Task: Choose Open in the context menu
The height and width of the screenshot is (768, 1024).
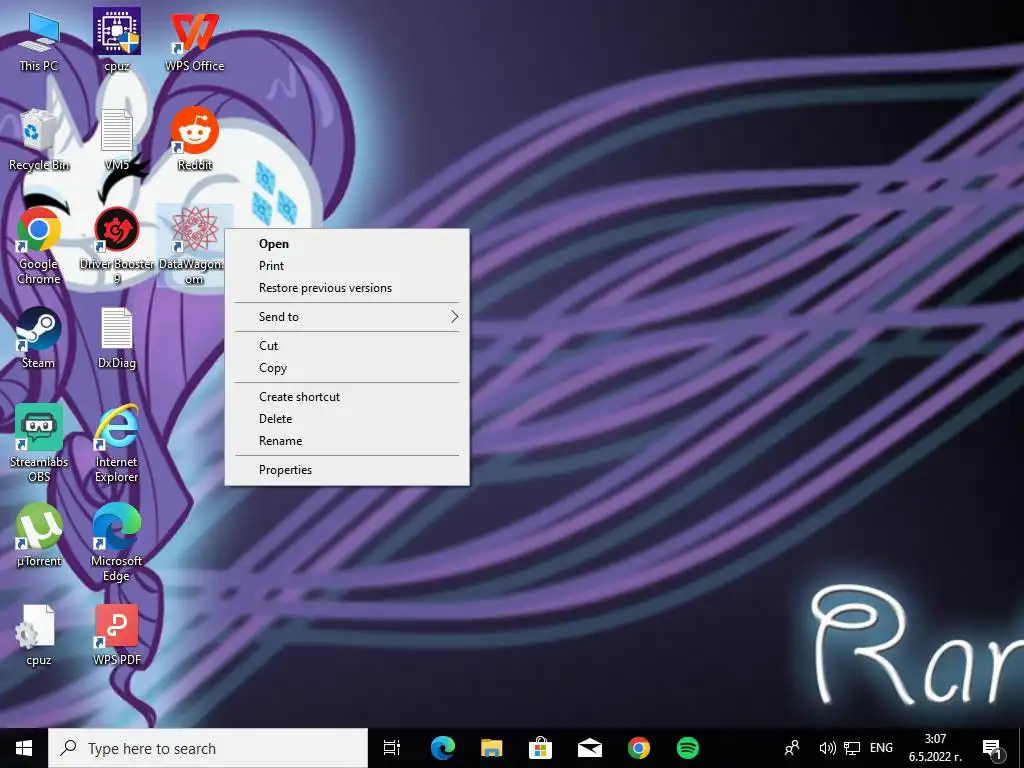Action: tap(347, 244)
